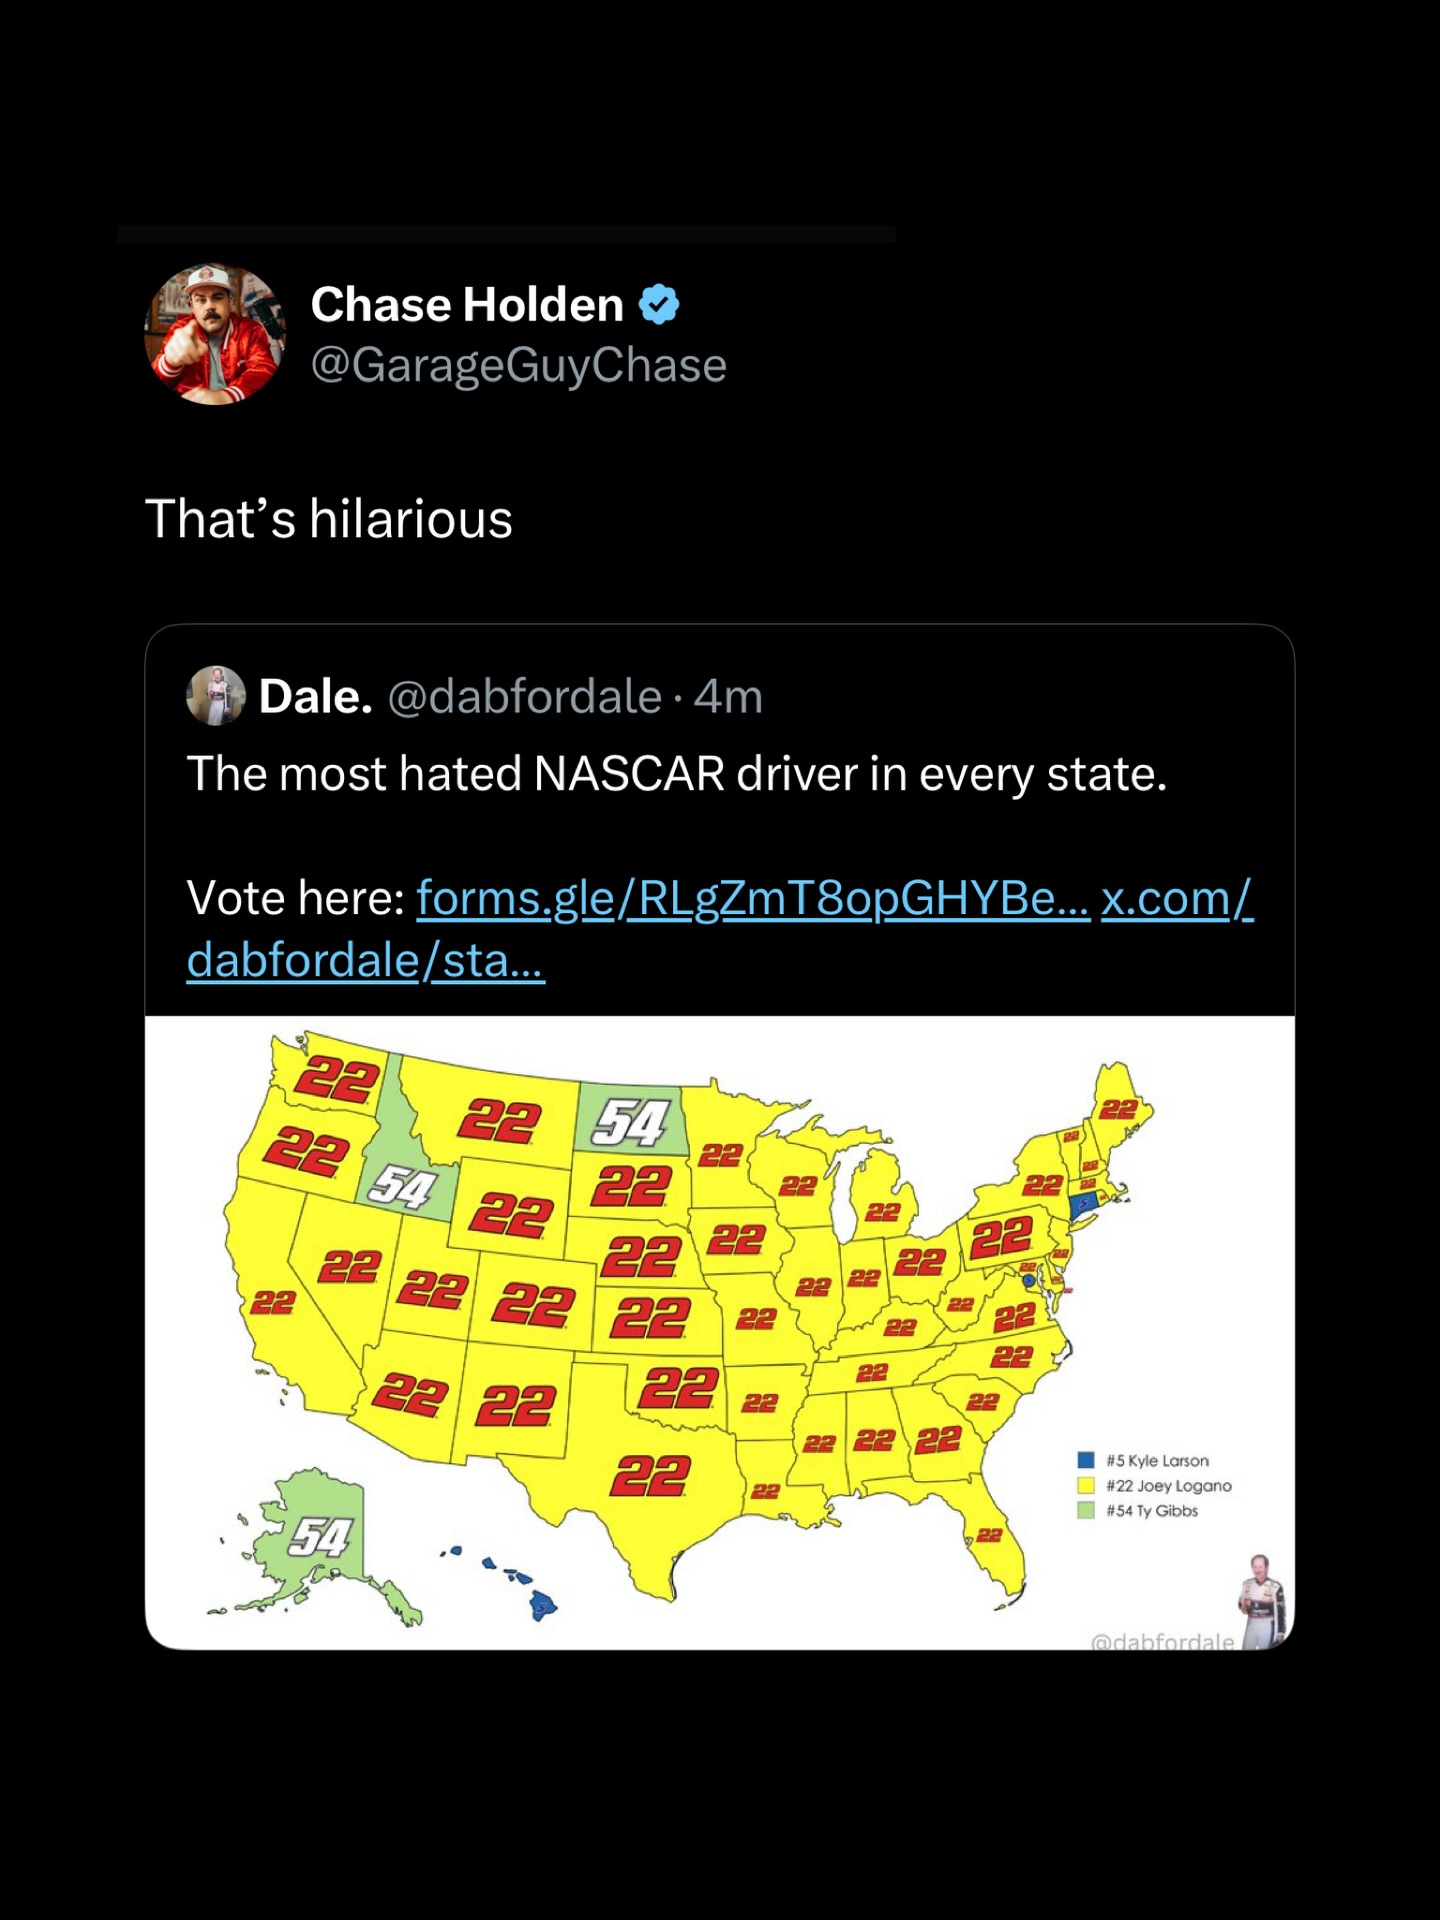
Task: Click the blue verified checkmark badge
Action: (x=659, y=304)
